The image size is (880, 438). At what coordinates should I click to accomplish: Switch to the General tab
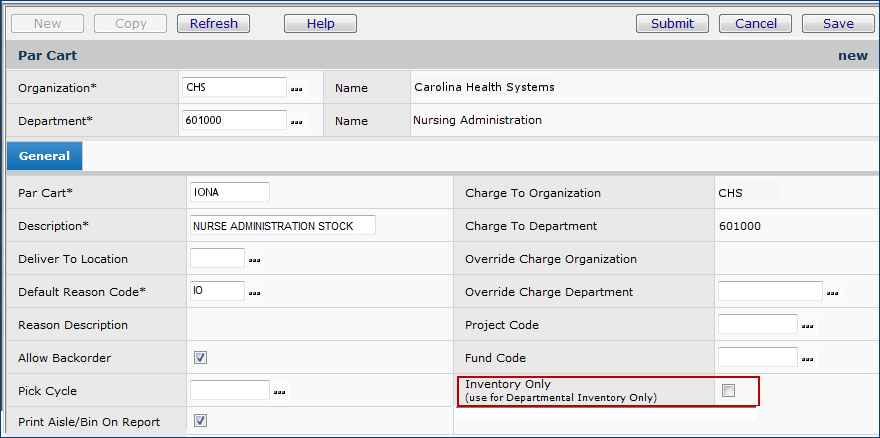click(x=44, y=156)
